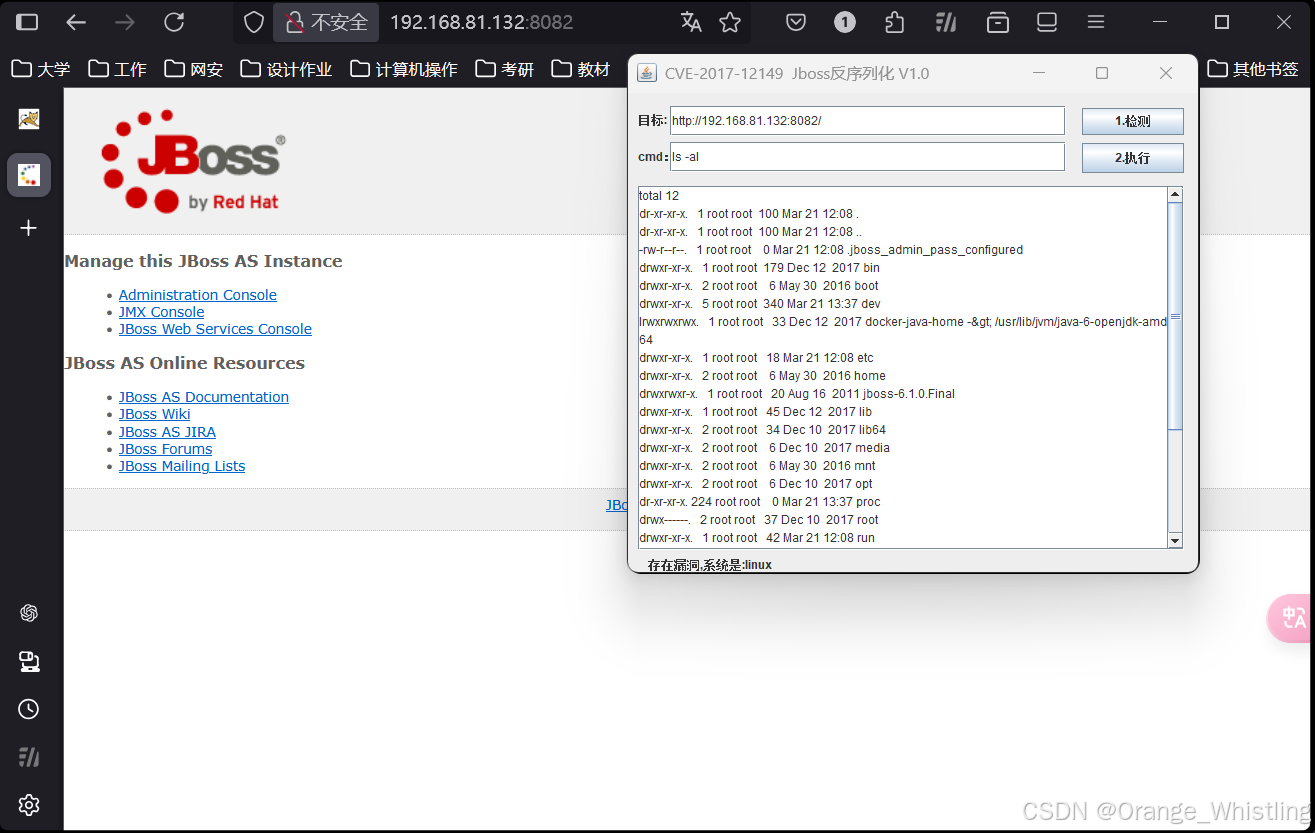Click the striped extension icon in the toolbar

tap(946, 22)
